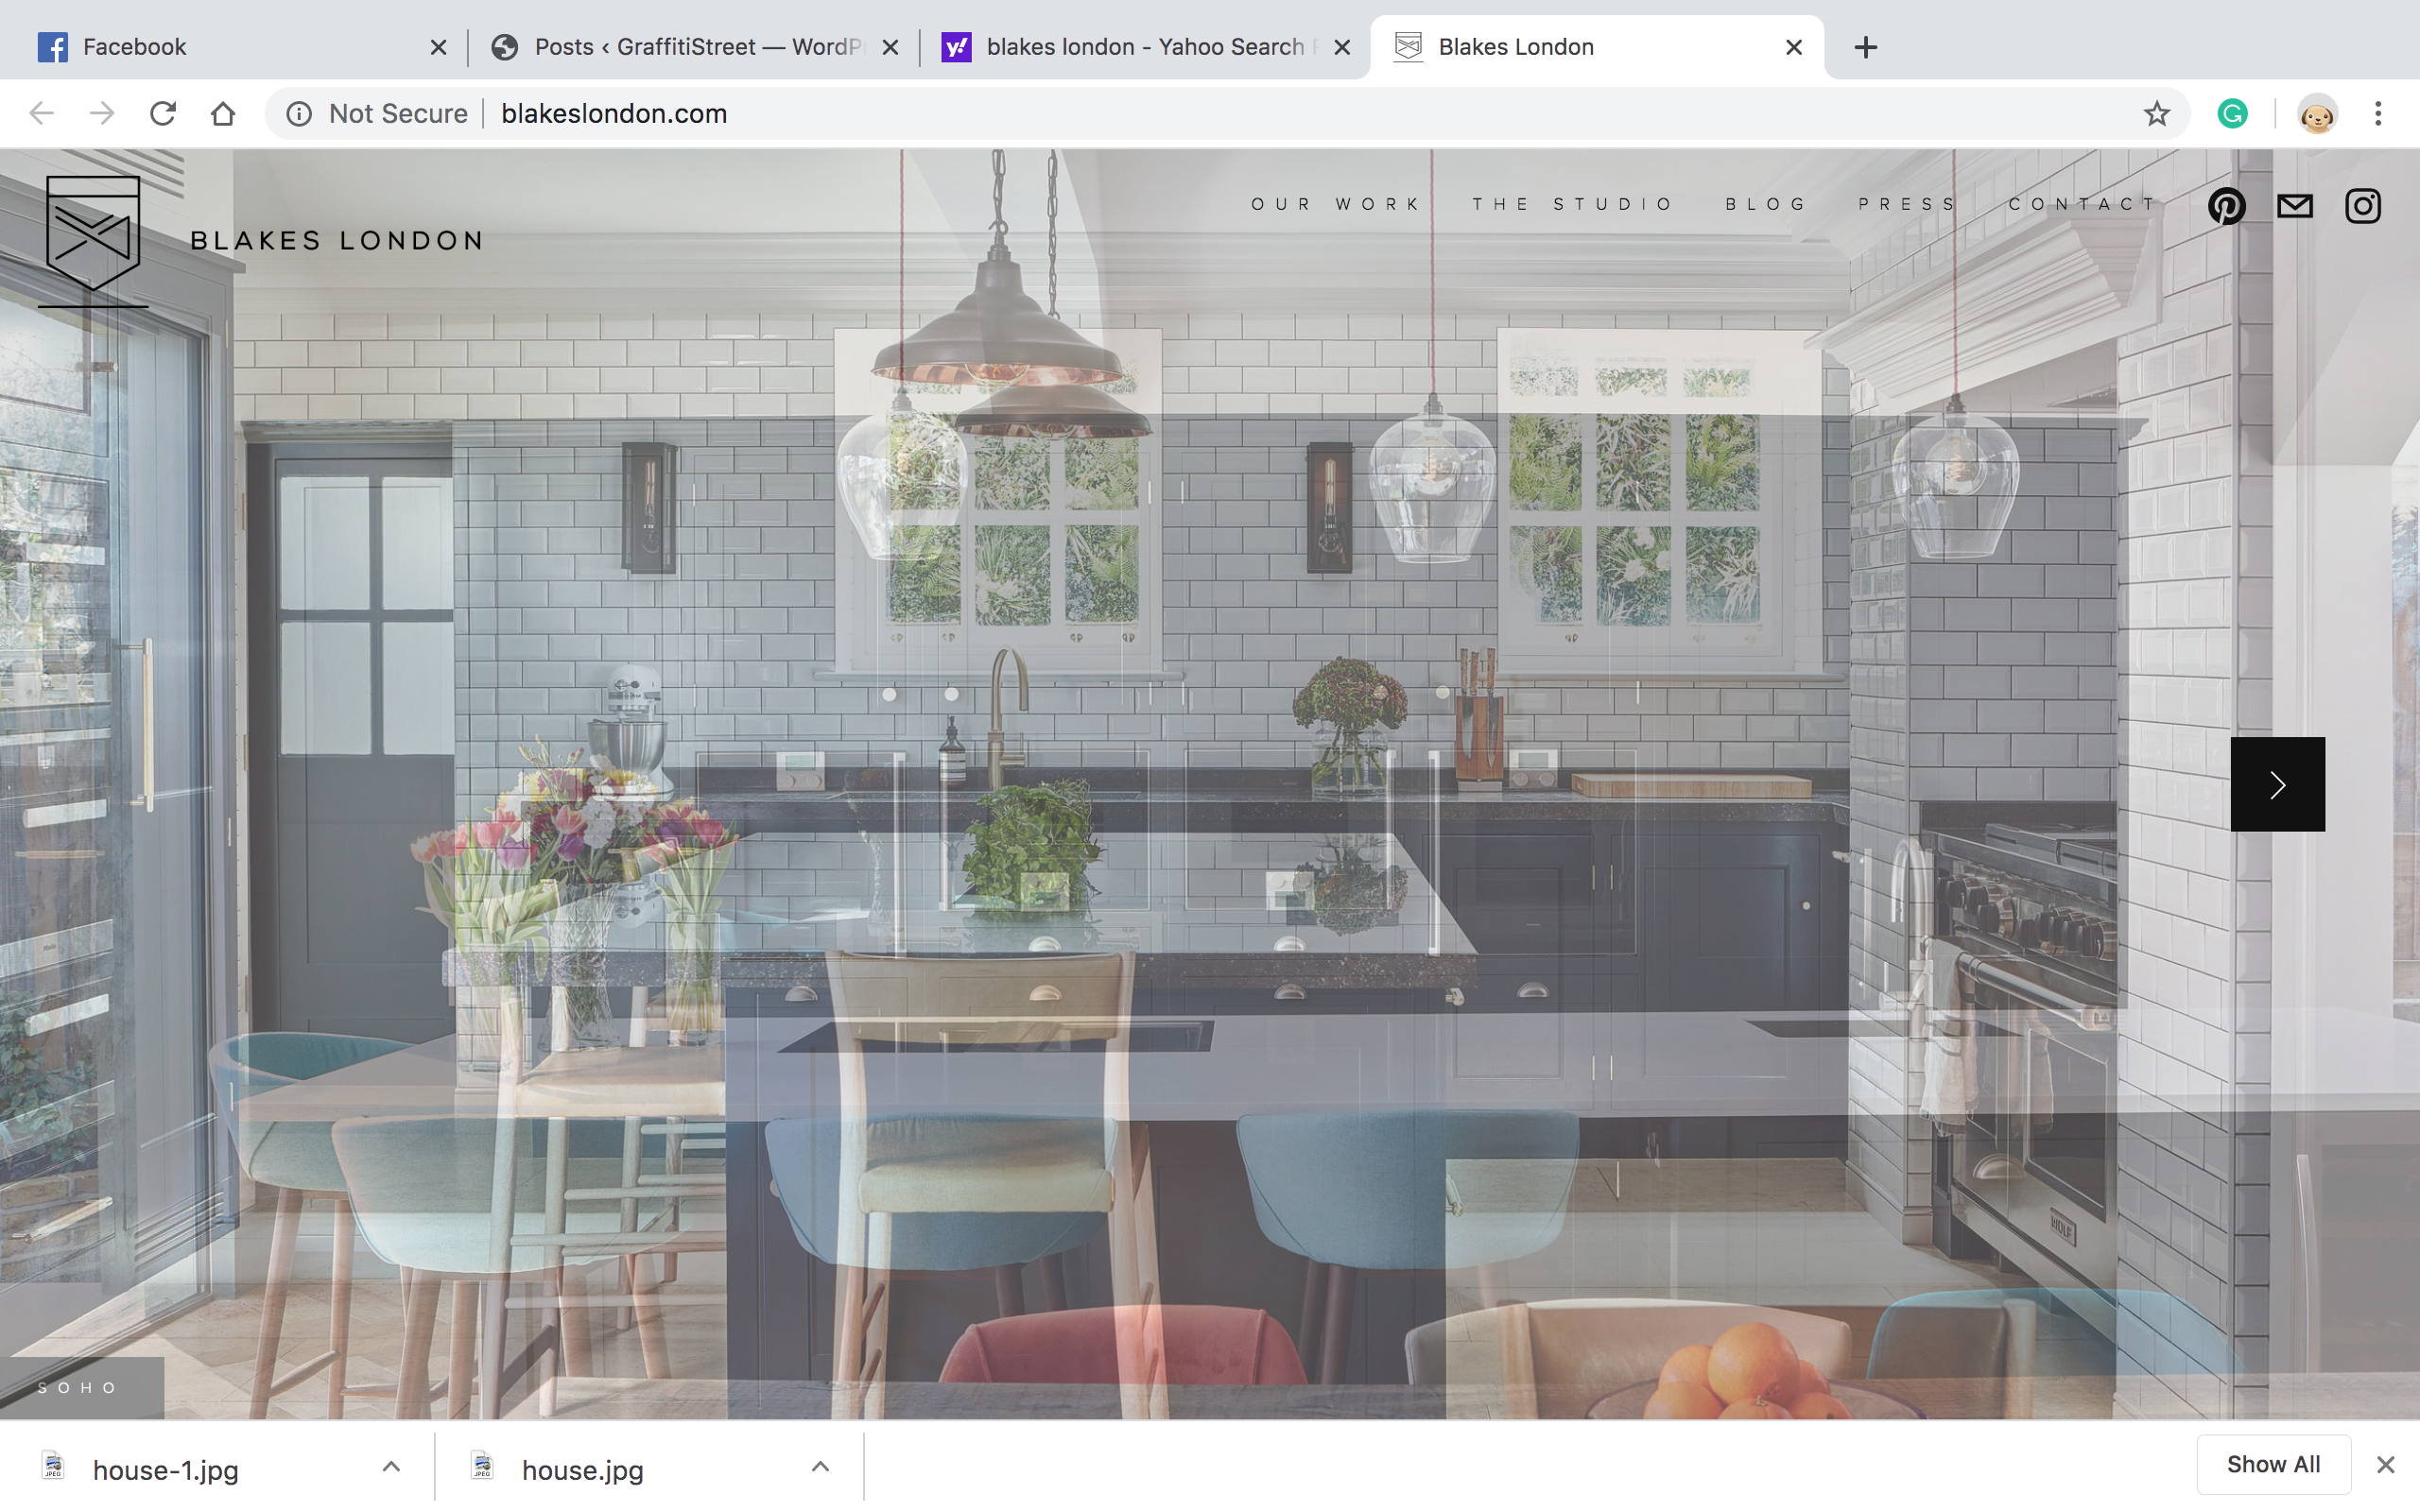
Task: Open the Chrome profile avatar
Action: click(x=2317, y=113)
